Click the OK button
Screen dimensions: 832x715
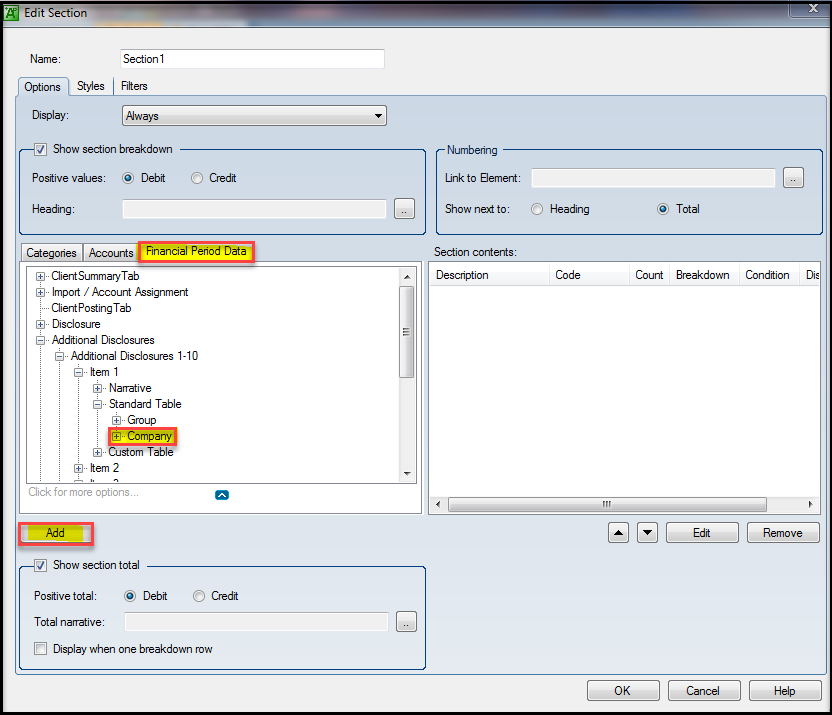click(623, 690)
